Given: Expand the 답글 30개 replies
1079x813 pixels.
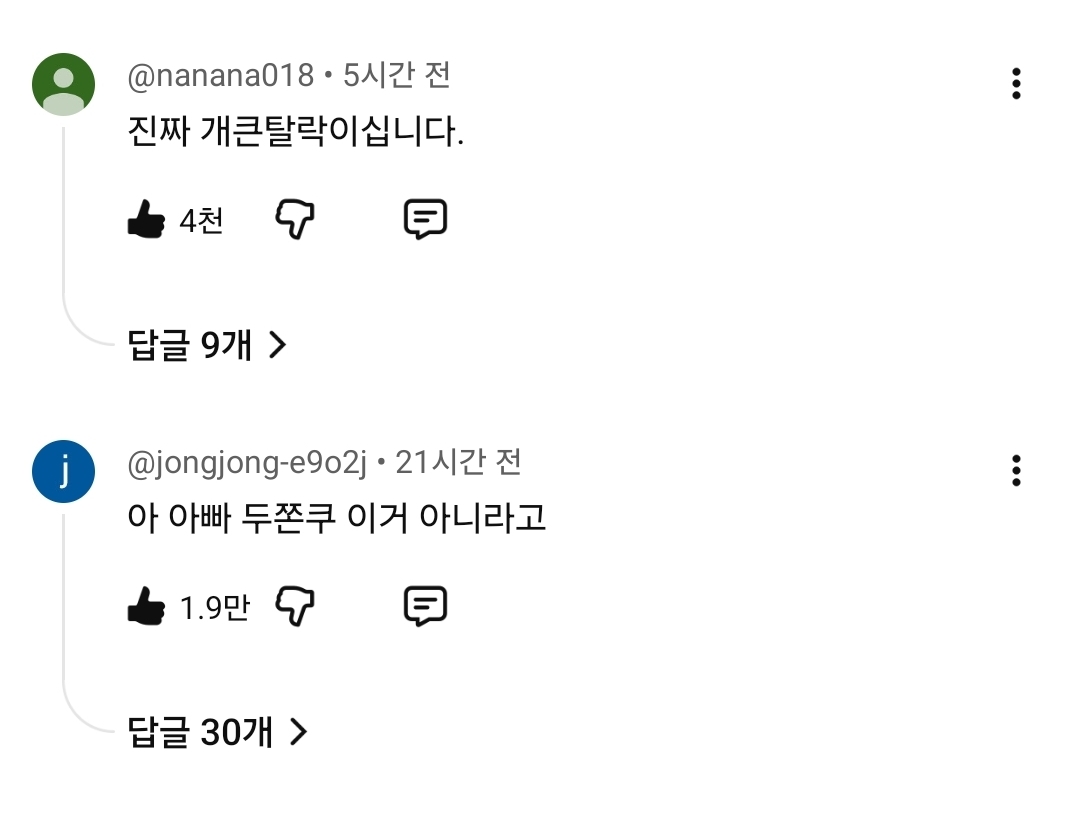Looking at the screenshot, I should pyautogui.click(x=200, y=733).
